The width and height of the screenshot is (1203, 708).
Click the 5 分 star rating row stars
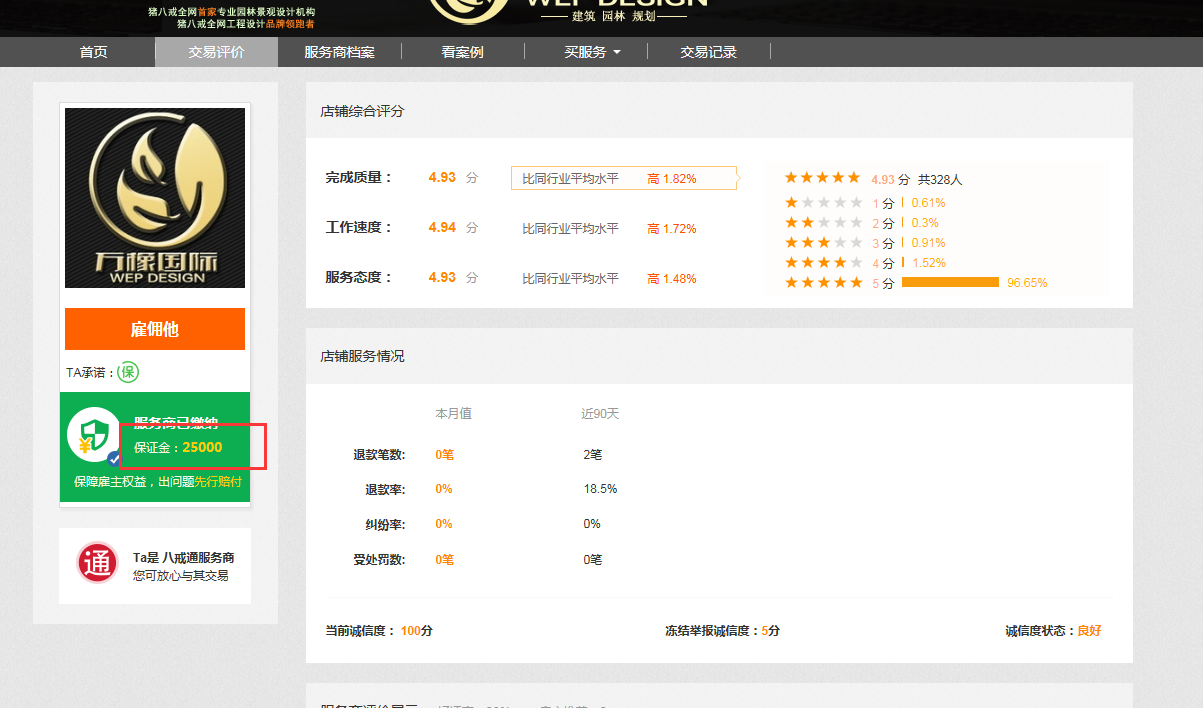coord(823,283)
